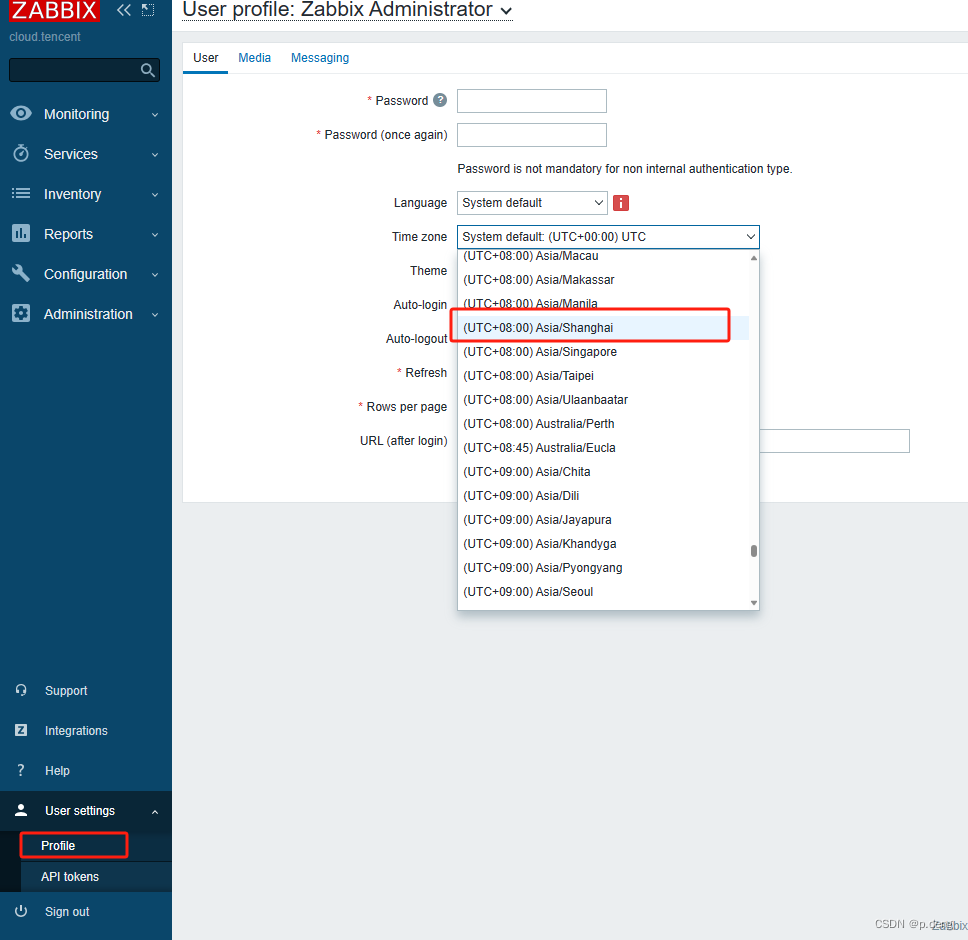Click the Support headset icon
The height and width of the screenshot is (940, 968).
click(21, 690)
